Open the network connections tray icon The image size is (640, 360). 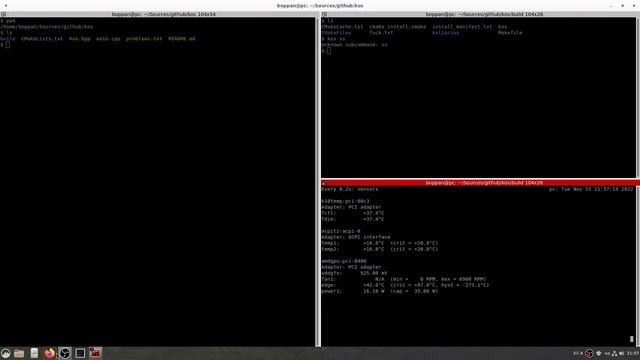[614, 353]
